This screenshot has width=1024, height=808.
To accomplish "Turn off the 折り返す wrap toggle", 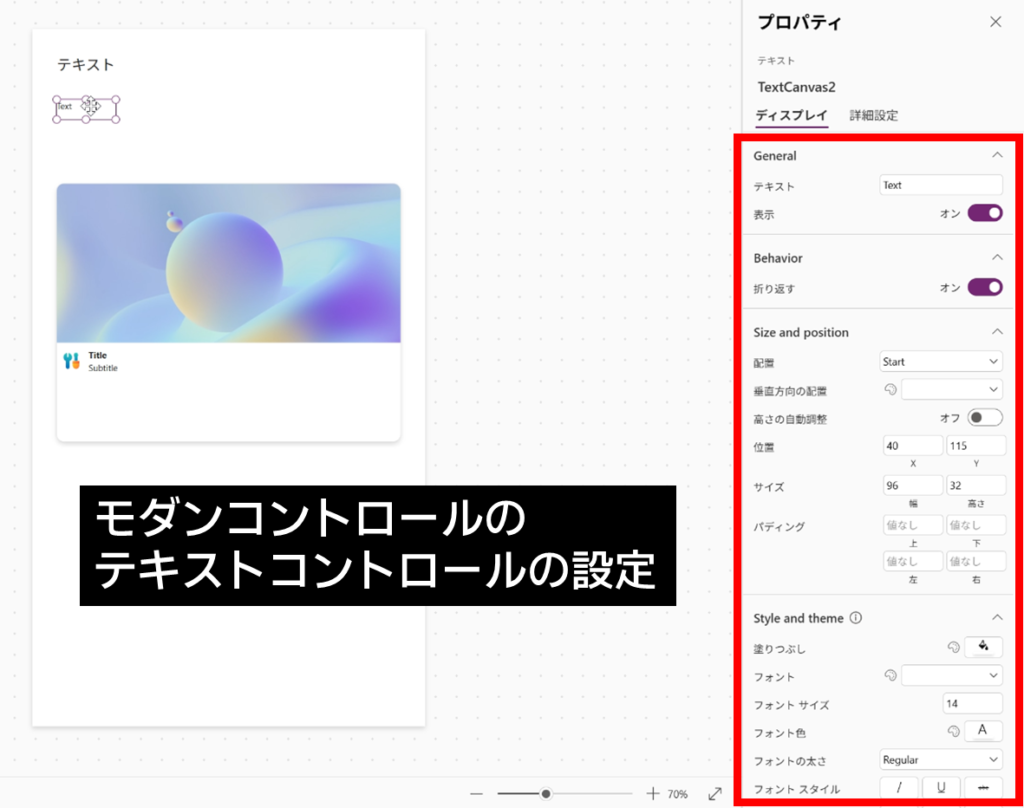I will point(984,287).
